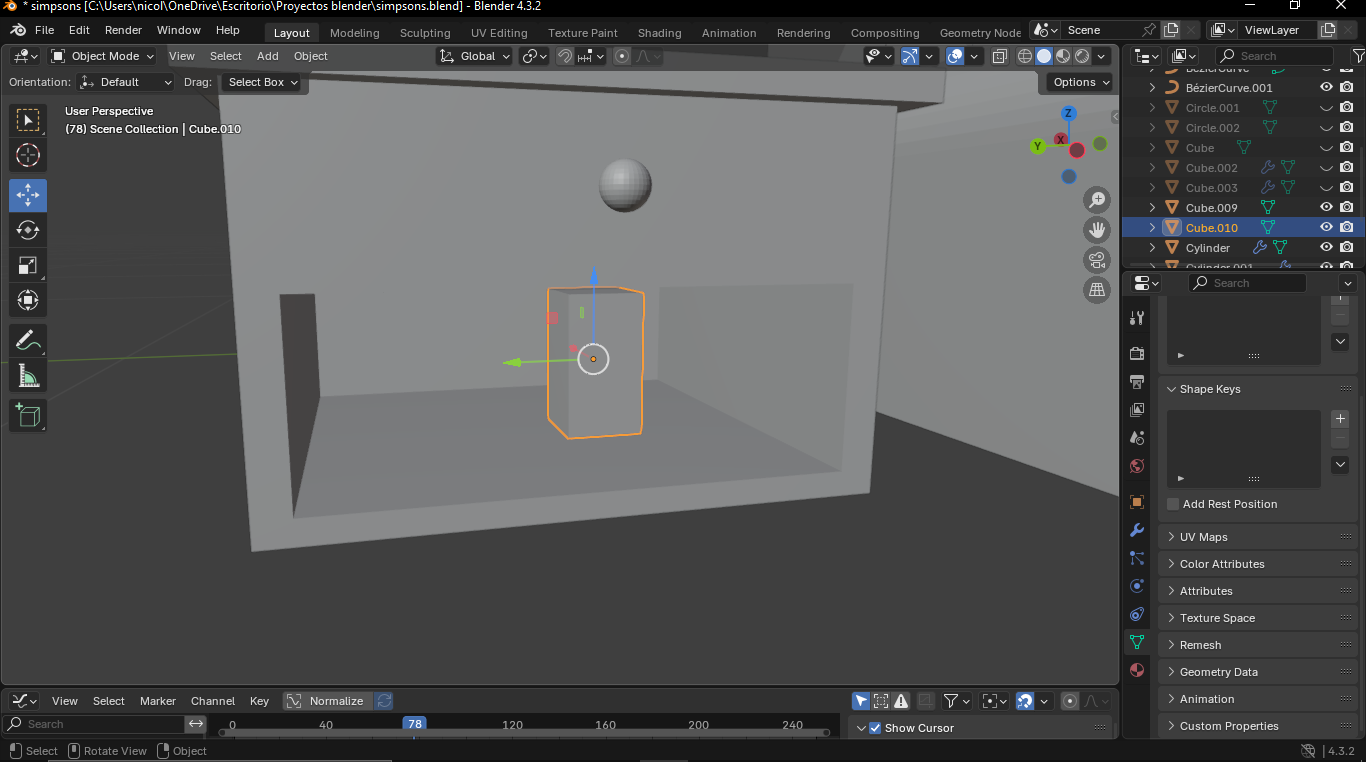Screen dimensions: 1366x762
Task: Open the Object Mode dropdown
Action: 103,56
